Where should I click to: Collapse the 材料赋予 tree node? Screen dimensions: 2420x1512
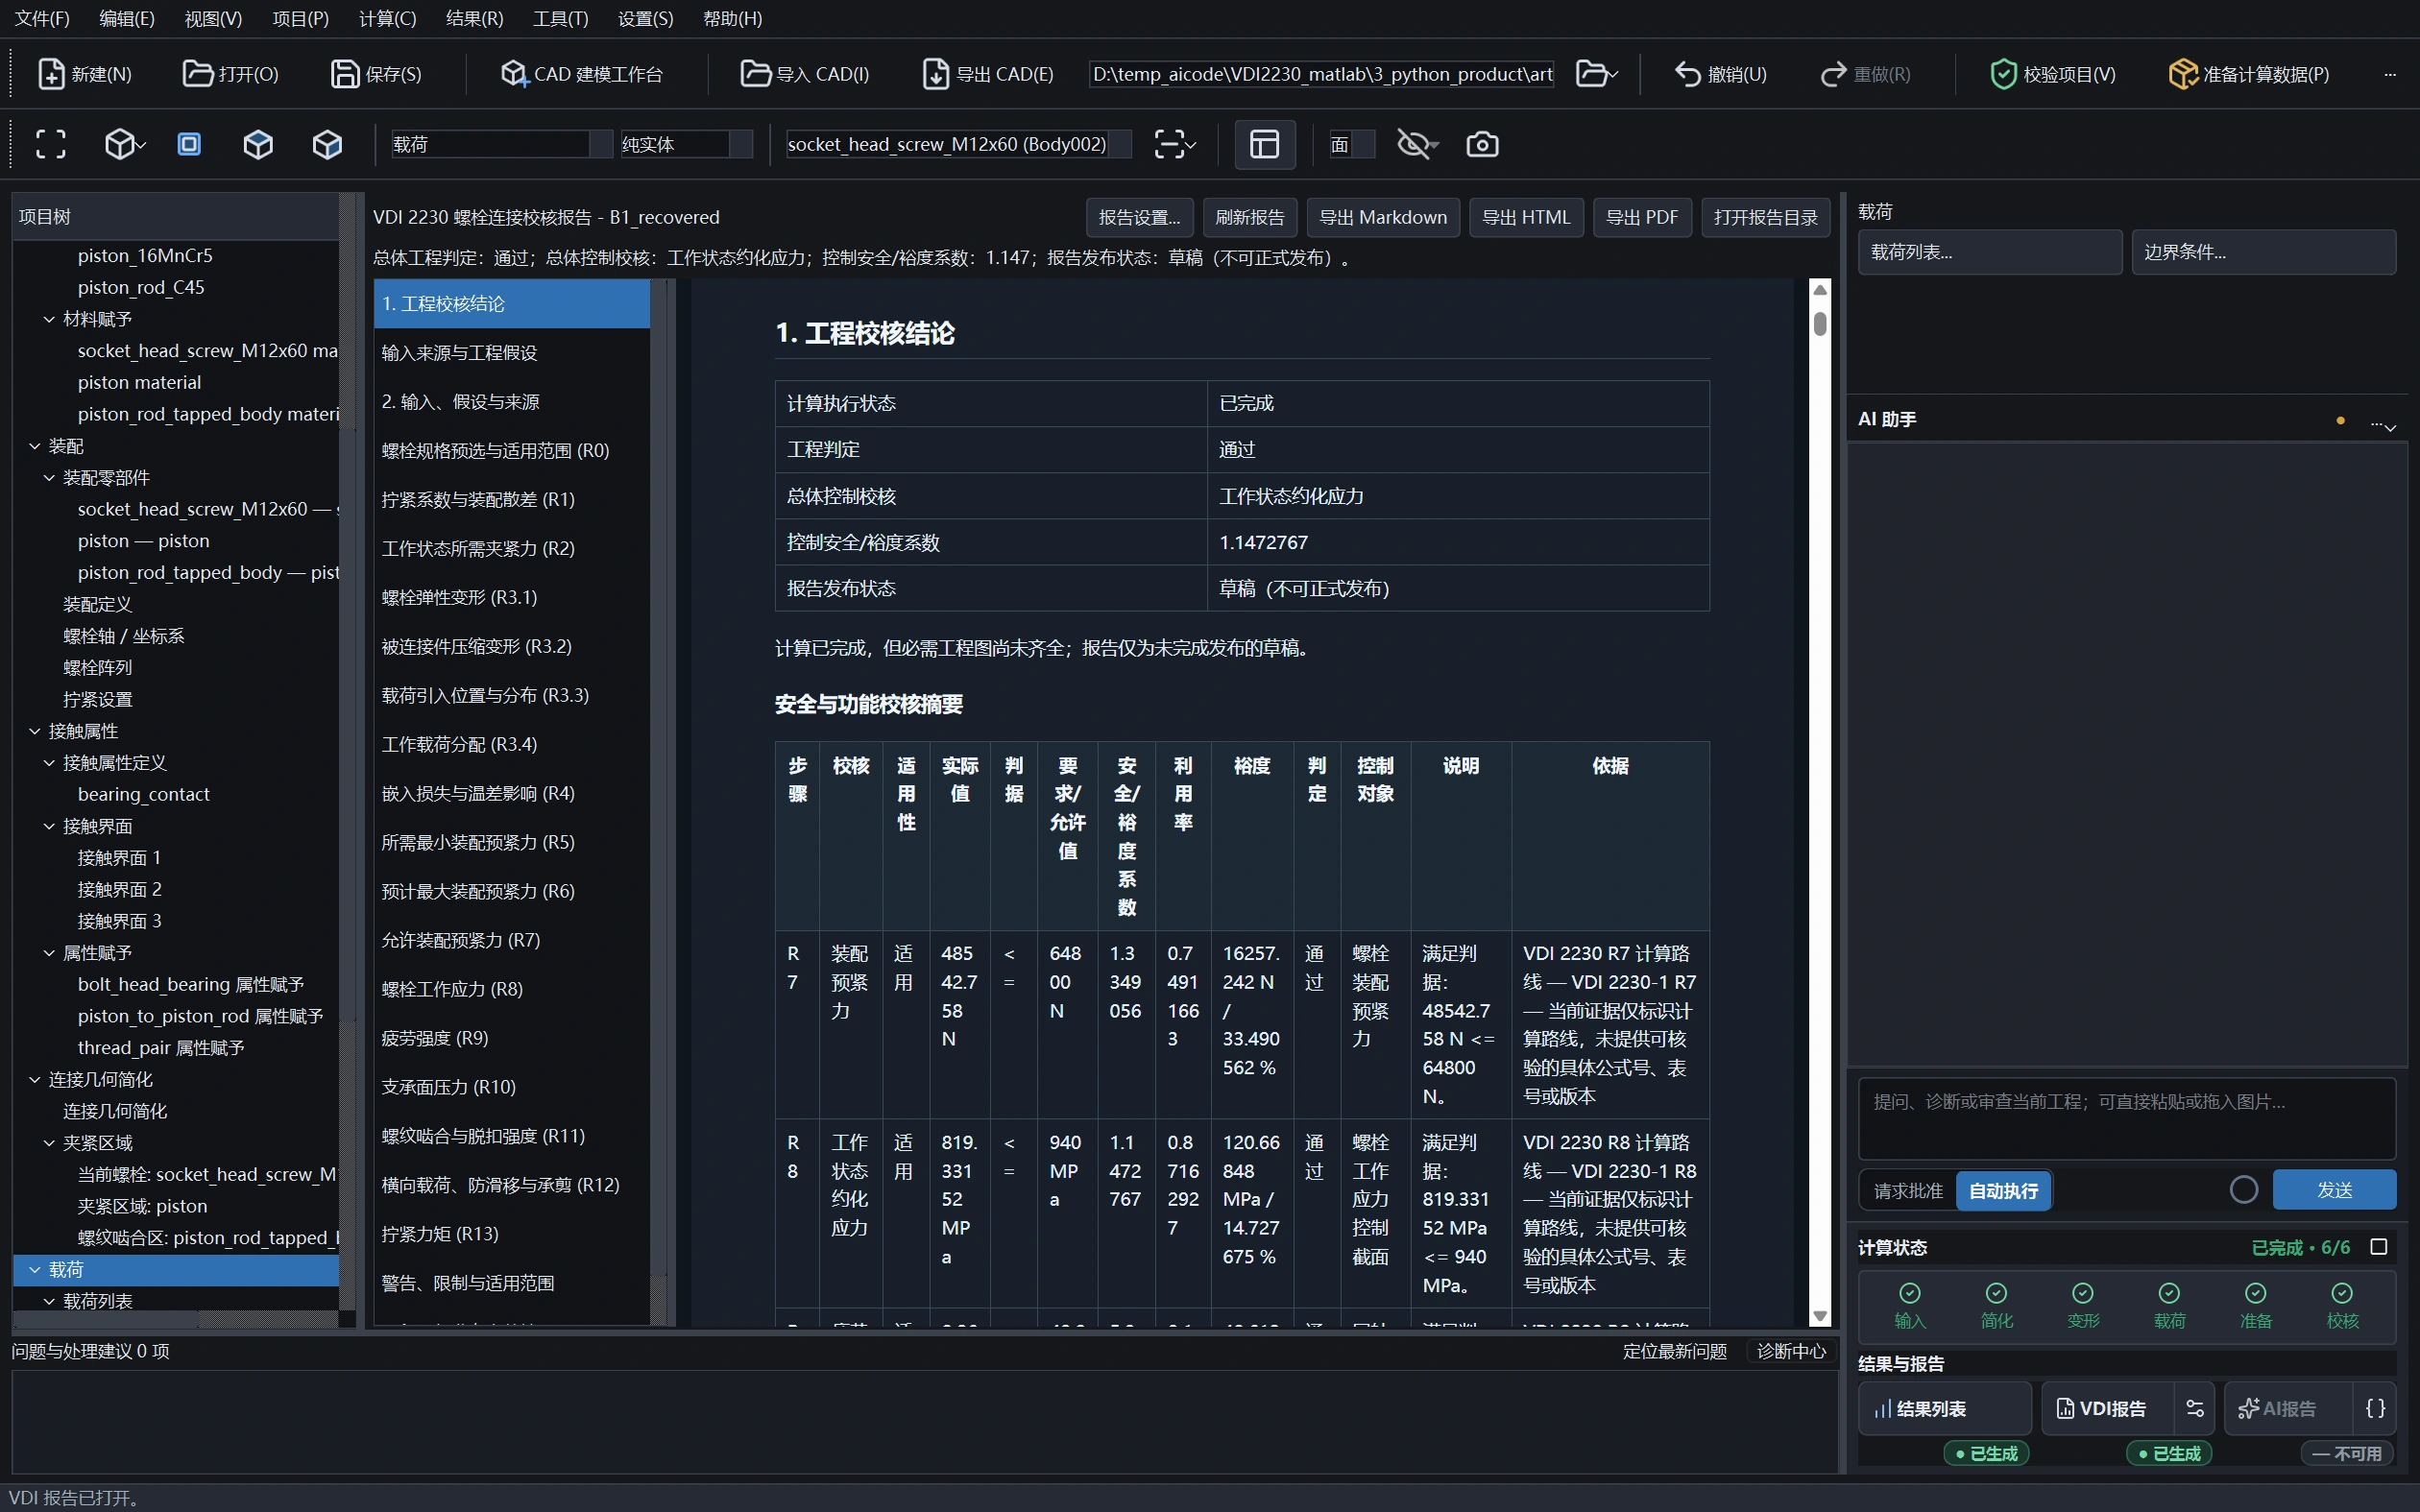49,319
